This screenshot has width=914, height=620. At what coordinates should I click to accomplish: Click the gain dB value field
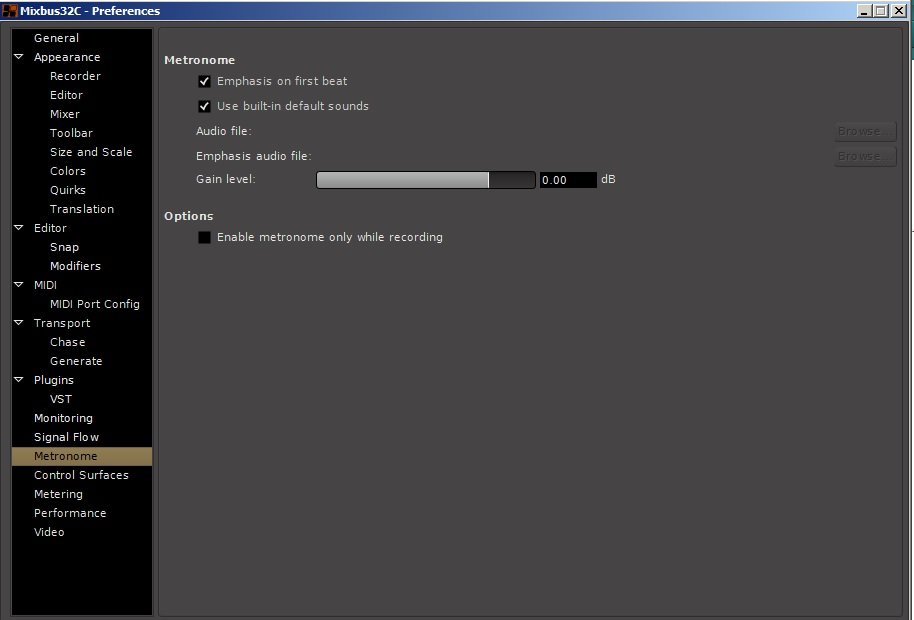tap(568, 180)
